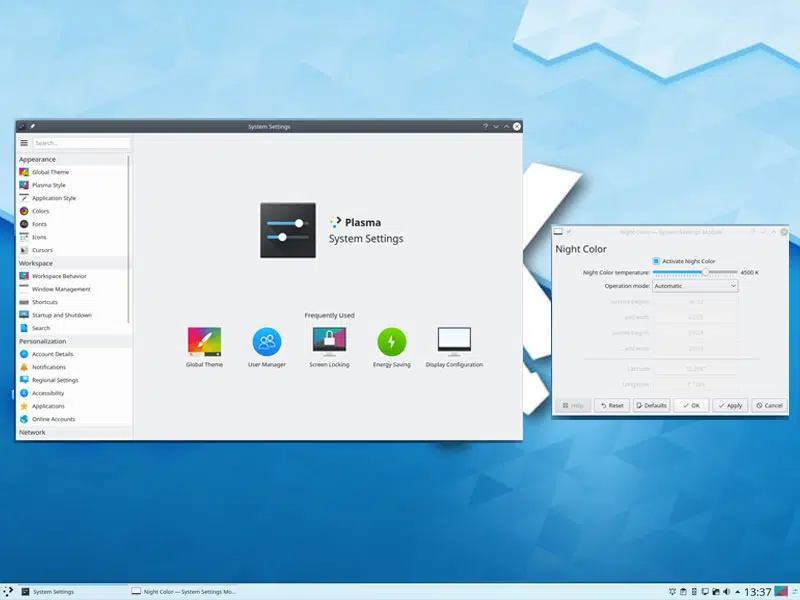This screenshot has width=800, height=600.
Task: Open Window Management settings
Action: 71,289
